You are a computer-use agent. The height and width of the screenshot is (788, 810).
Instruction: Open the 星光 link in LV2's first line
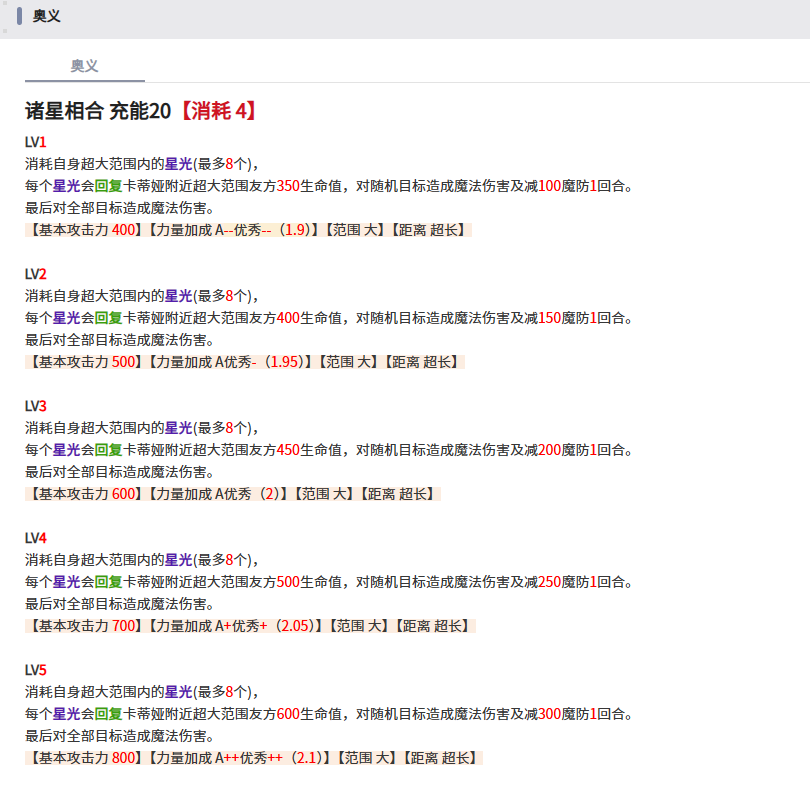pos(178,296)
